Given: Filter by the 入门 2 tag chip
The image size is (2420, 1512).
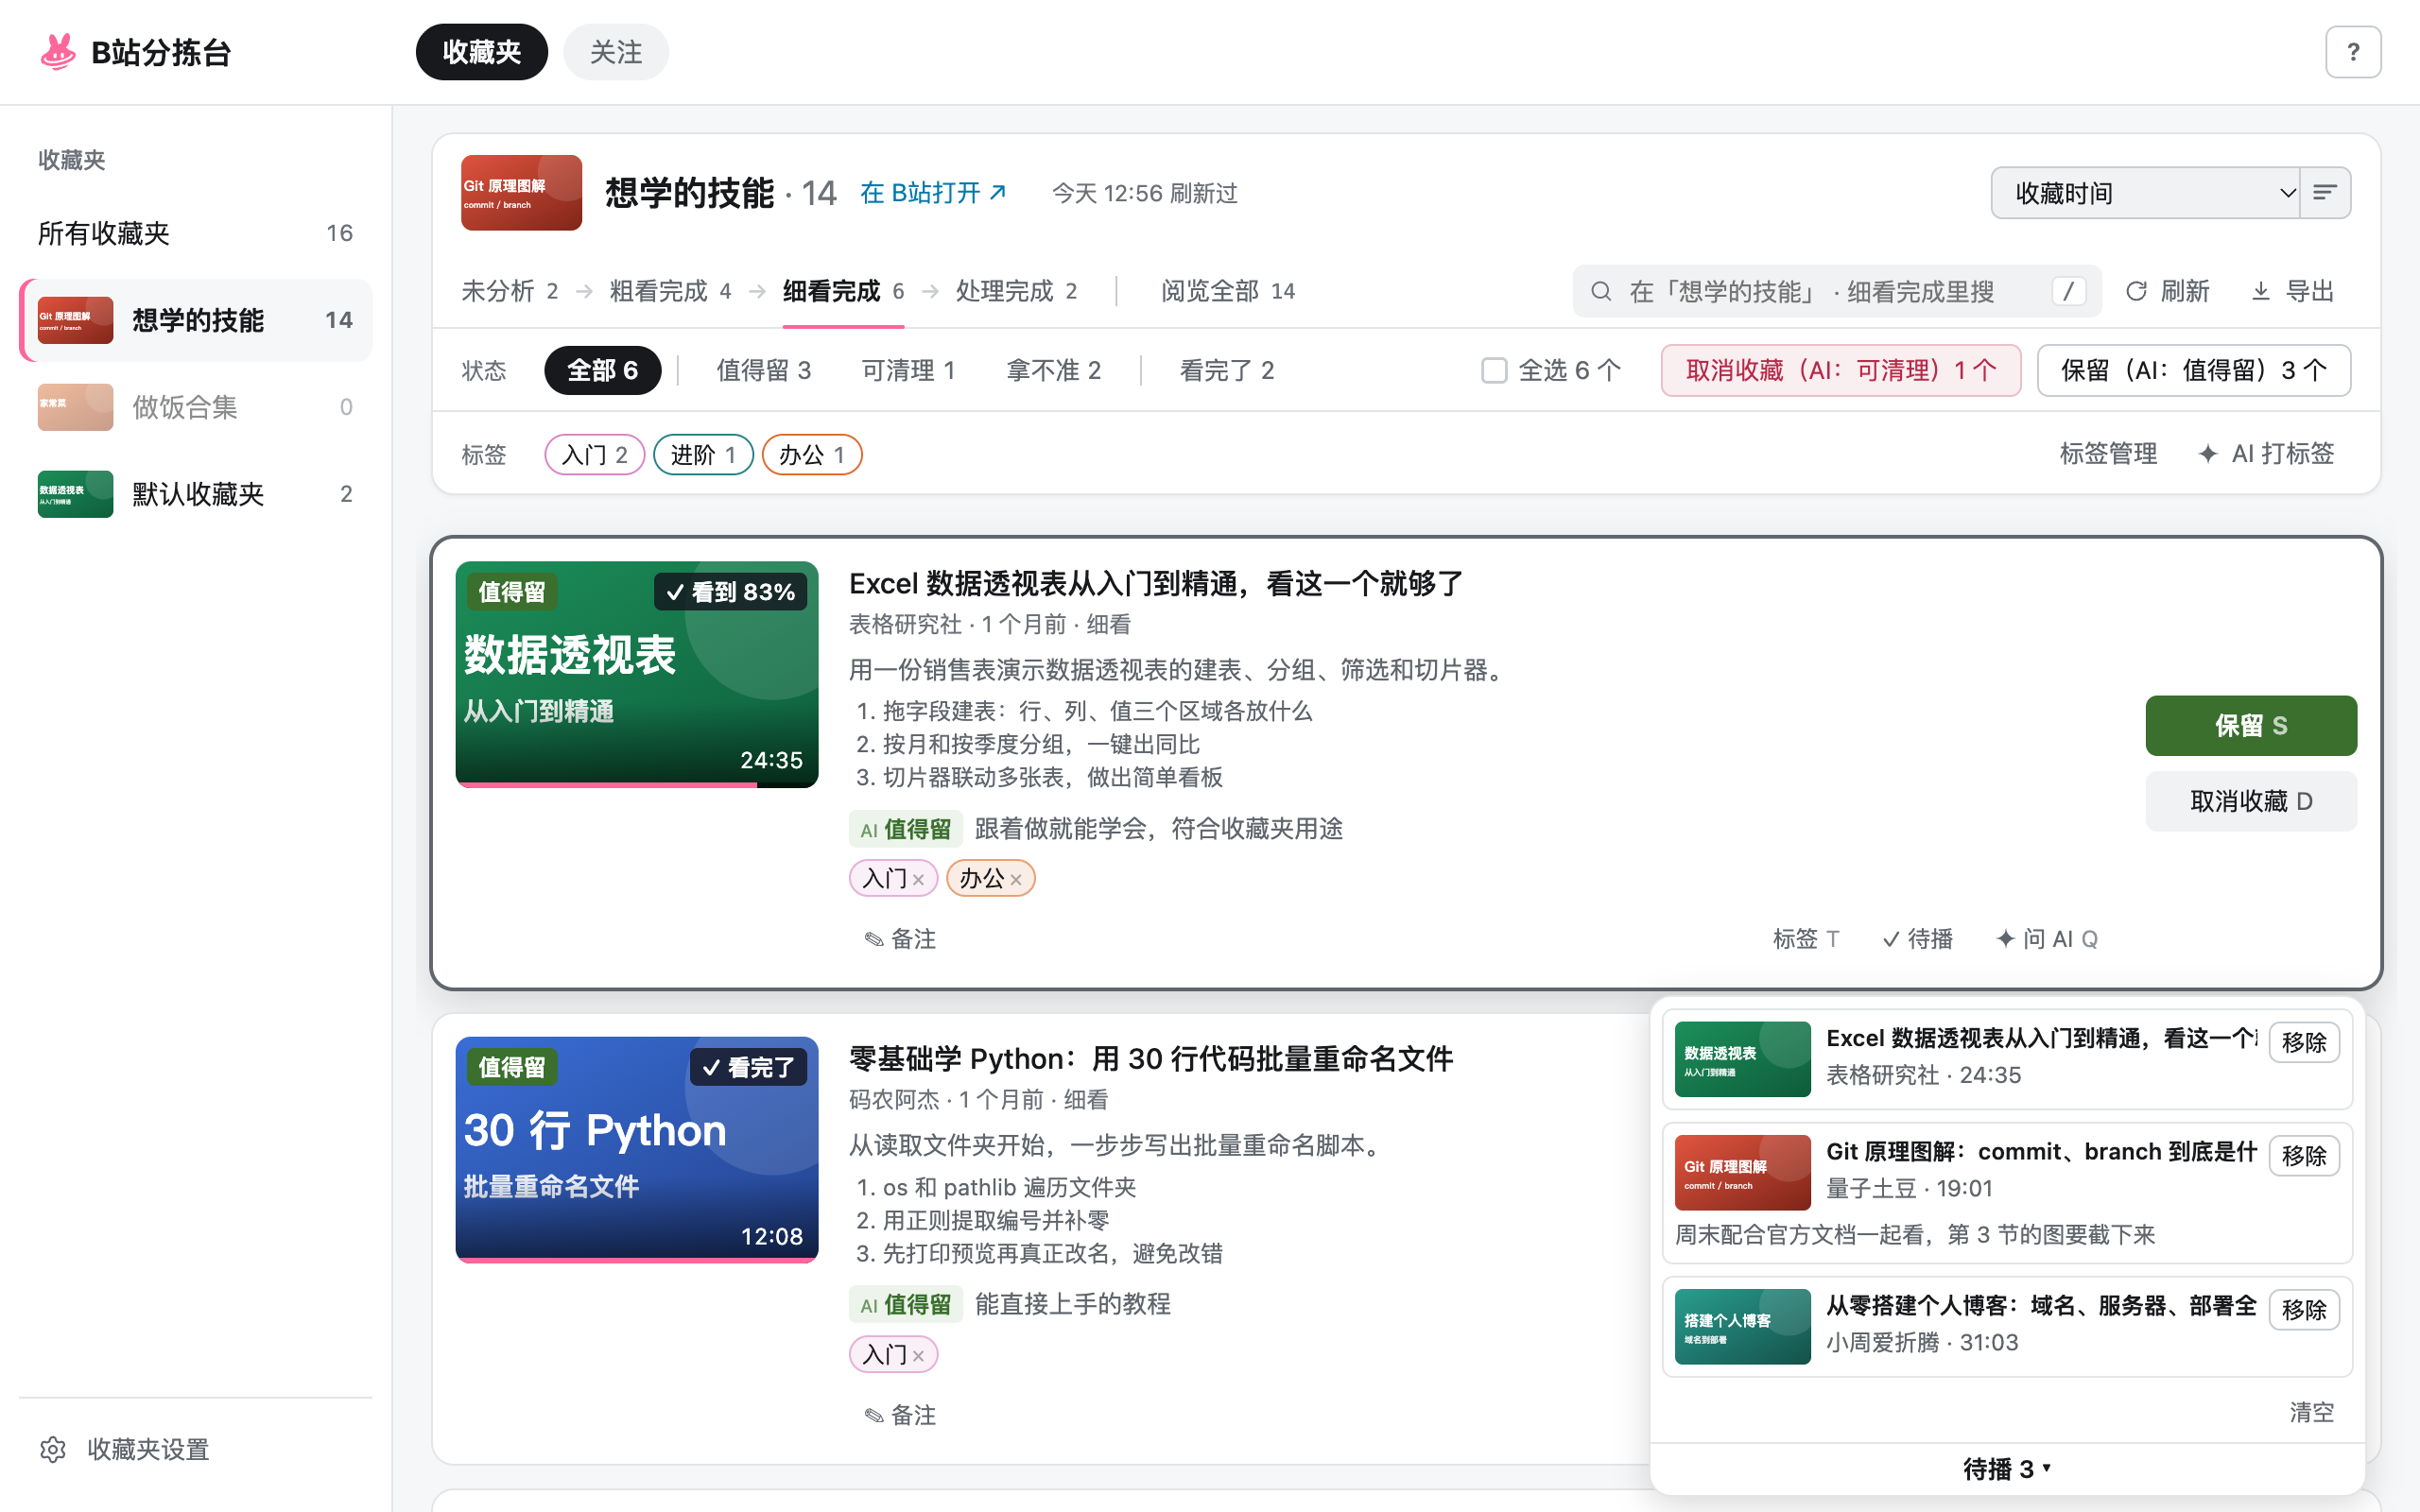Looking at the screenshot, I should (594, 455).
